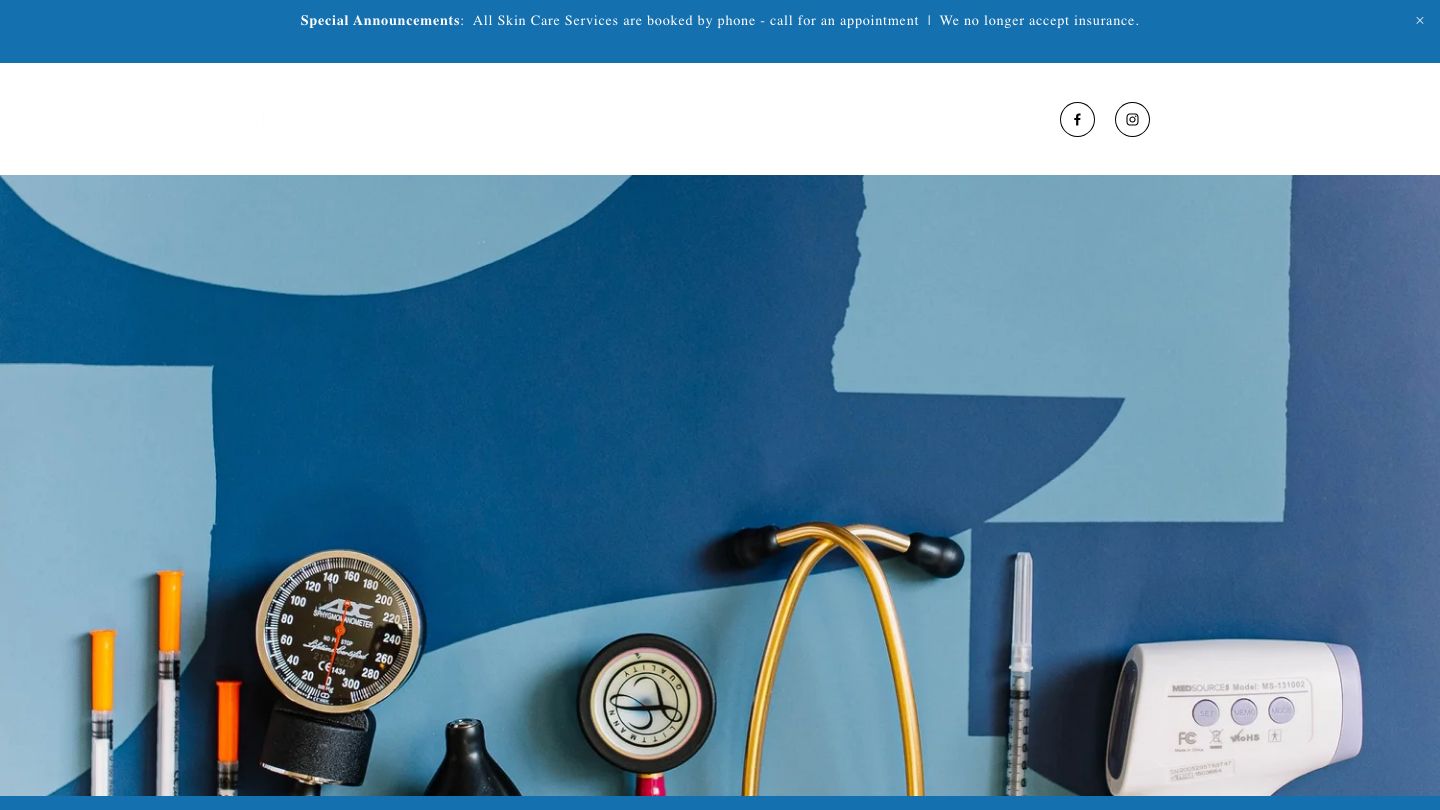Screen dimensions: 1440x810
Task: Click the Special Announcements bold label
Action: pyautogui.click(x=380, y=21)
